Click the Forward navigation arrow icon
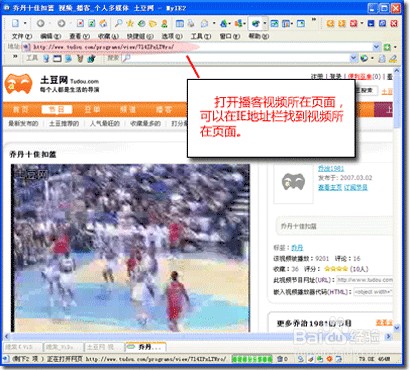 (x=61, y=23)
